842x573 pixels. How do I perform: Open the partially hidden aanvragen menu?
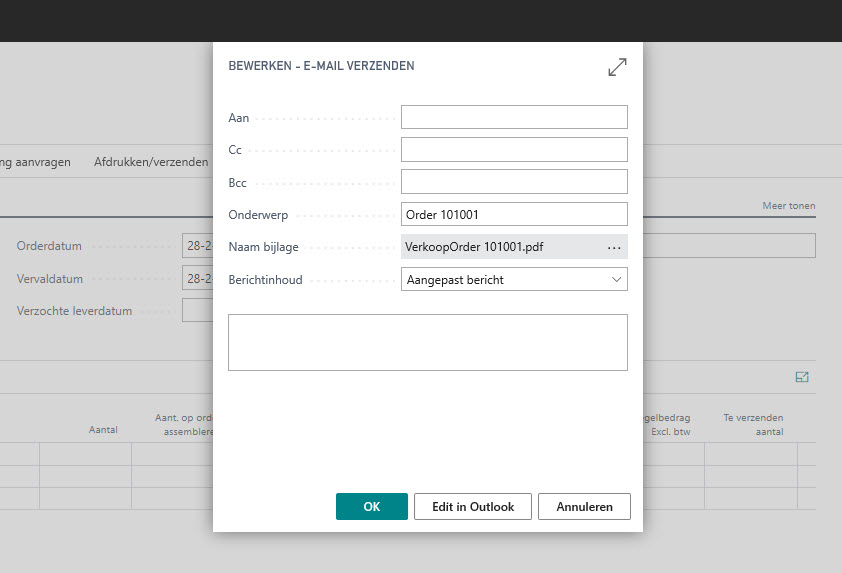click(35, 162)
